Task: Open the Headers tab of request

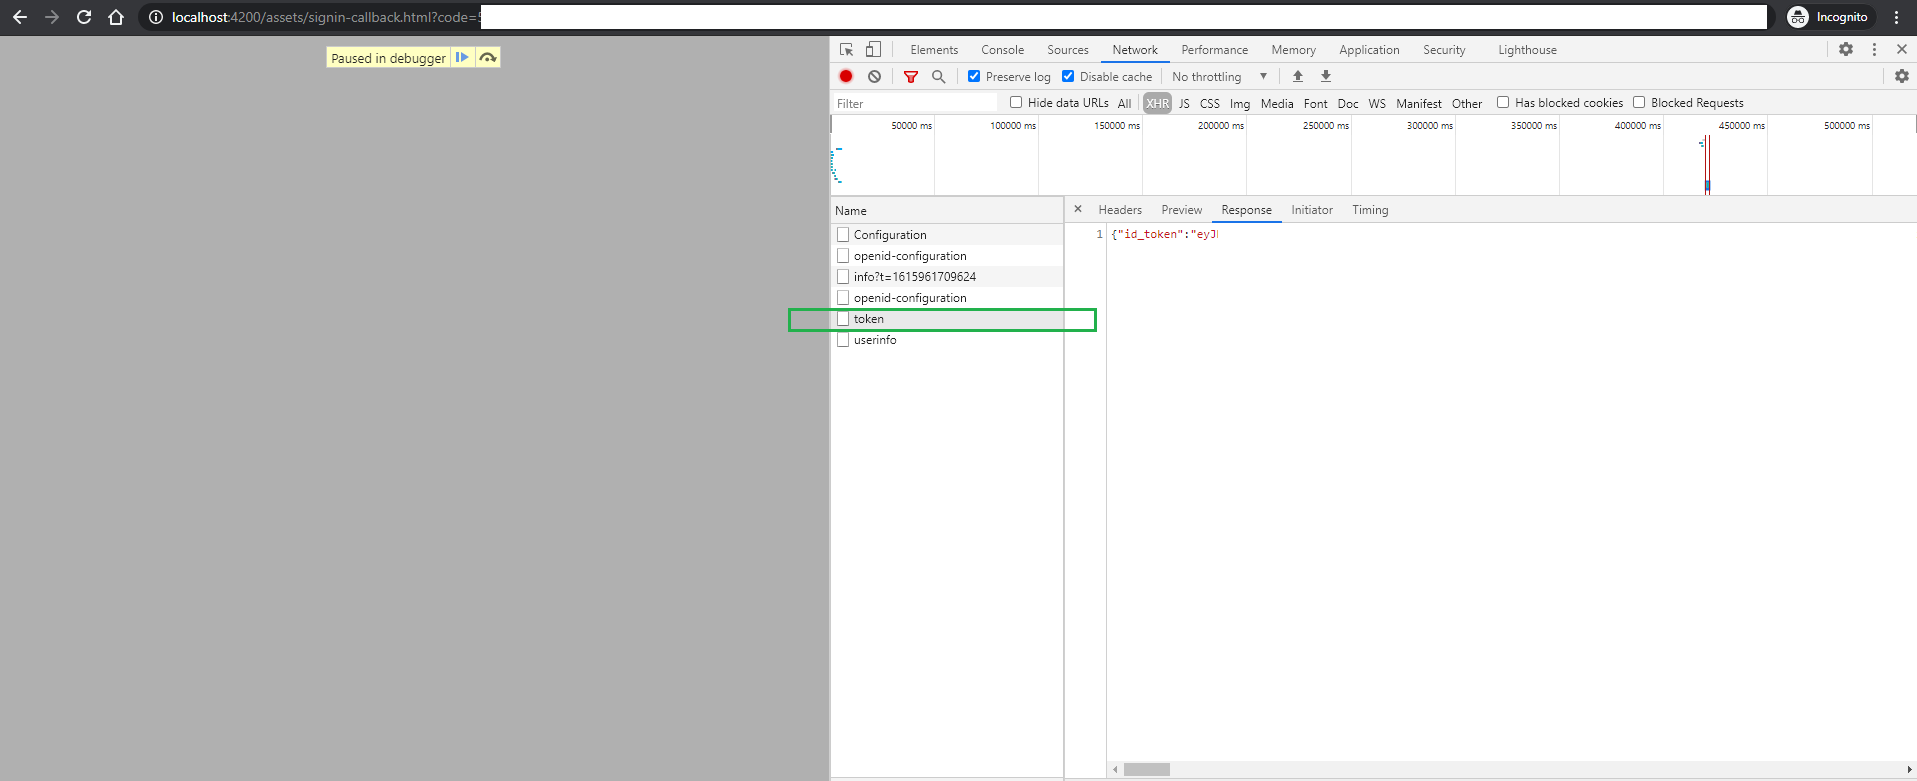Action: (x=1120, y=210)
